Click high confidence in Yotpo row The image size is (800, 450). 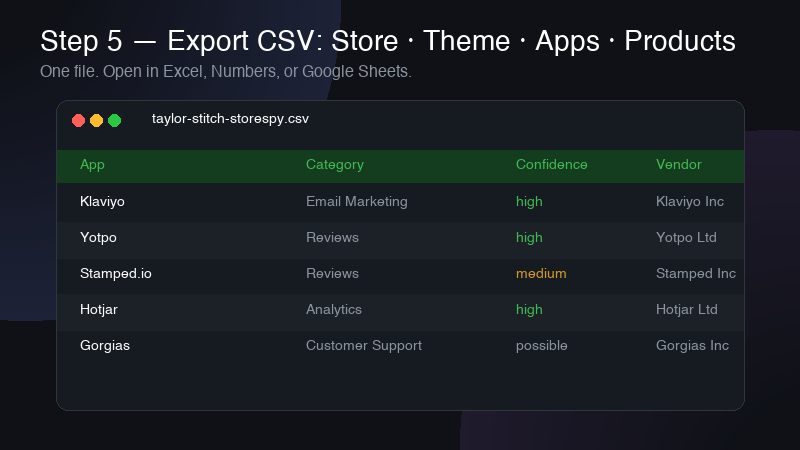[x=529, y=238]
